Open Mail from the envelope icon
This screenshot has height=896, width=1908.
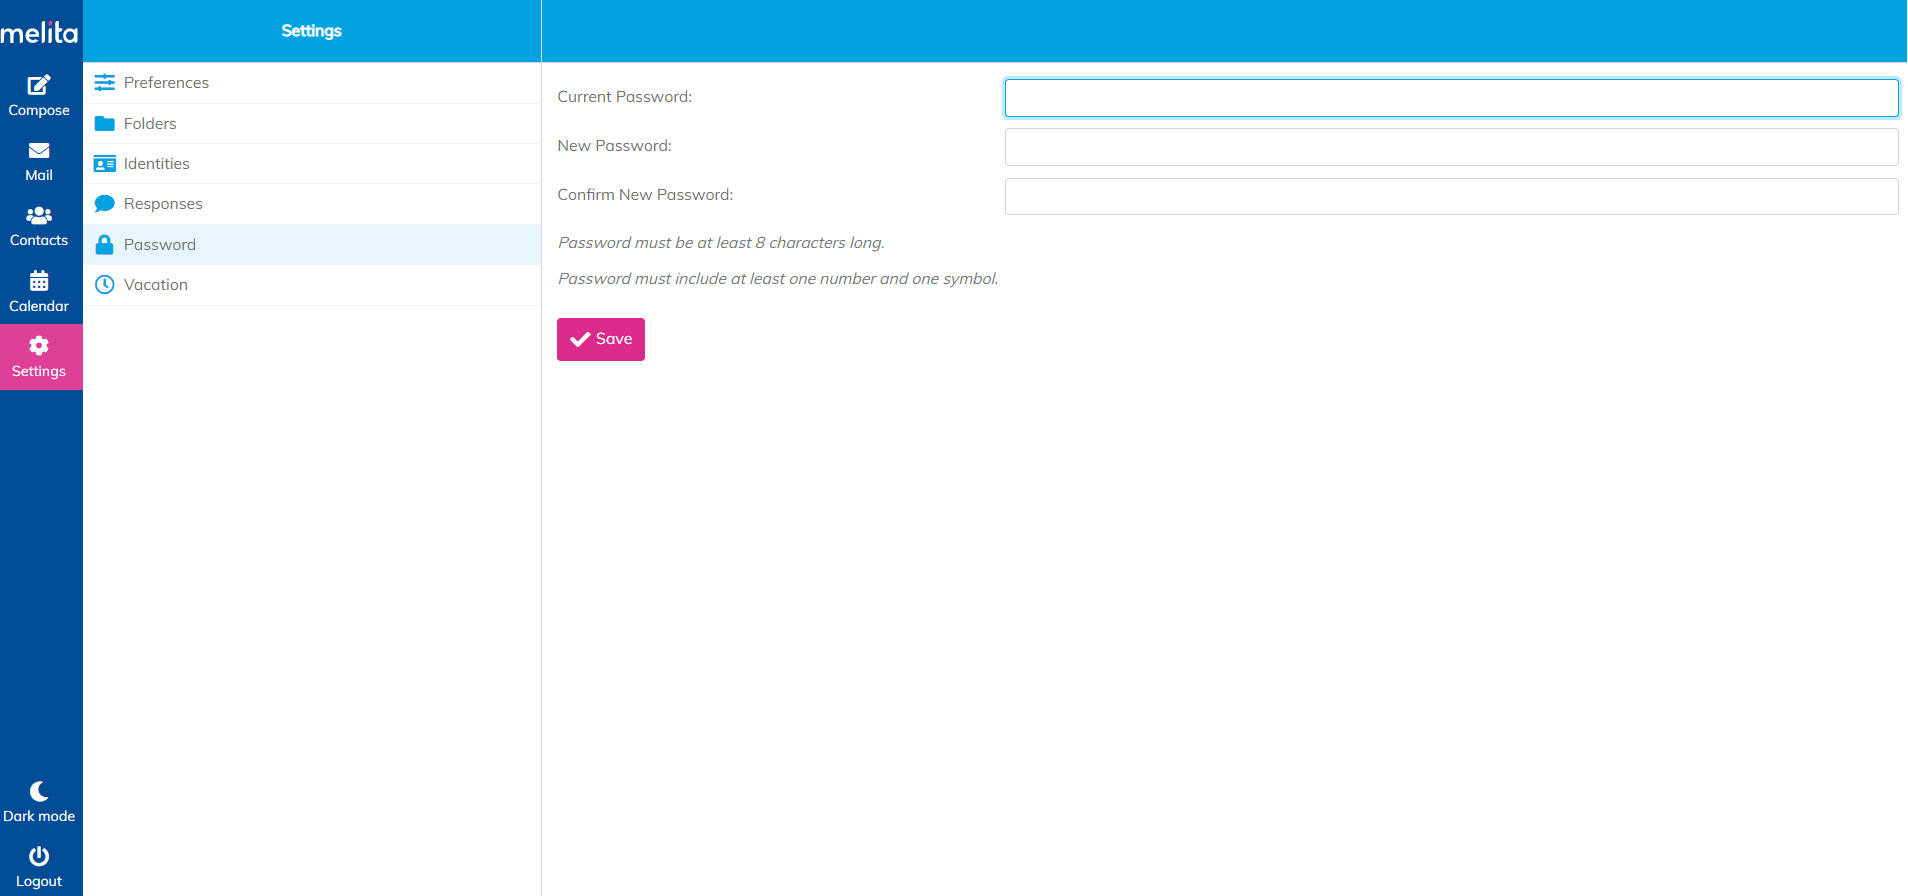click(39, 151)
